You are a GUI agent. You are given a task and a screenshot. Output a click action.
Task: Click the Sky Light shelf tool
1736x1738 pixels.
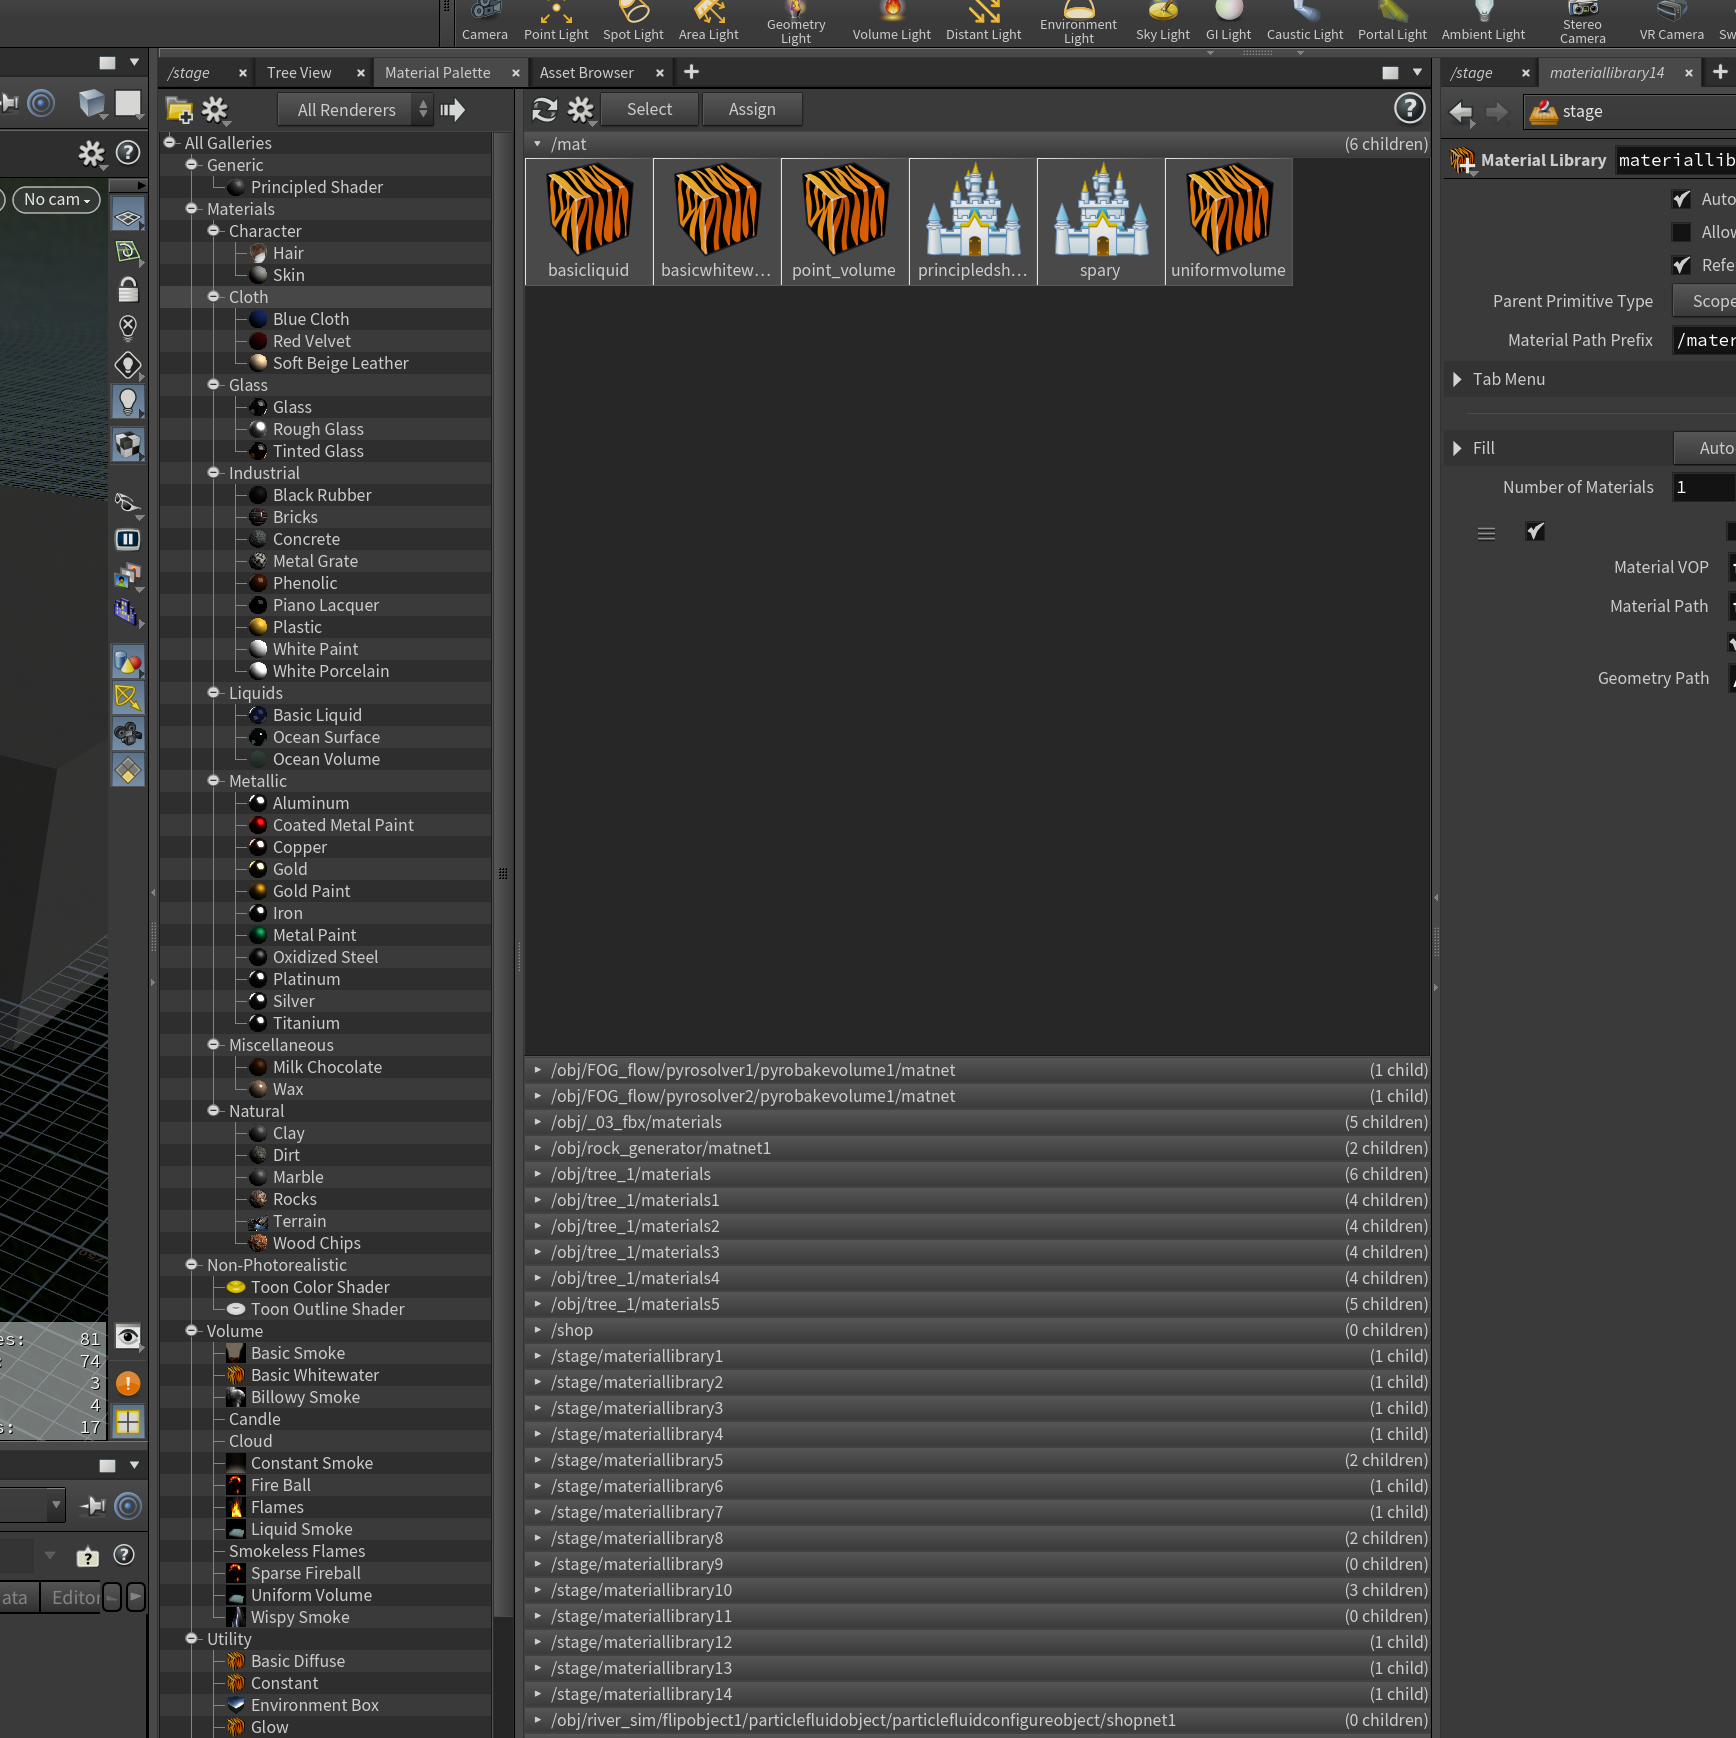click(x=1162, y=22)
